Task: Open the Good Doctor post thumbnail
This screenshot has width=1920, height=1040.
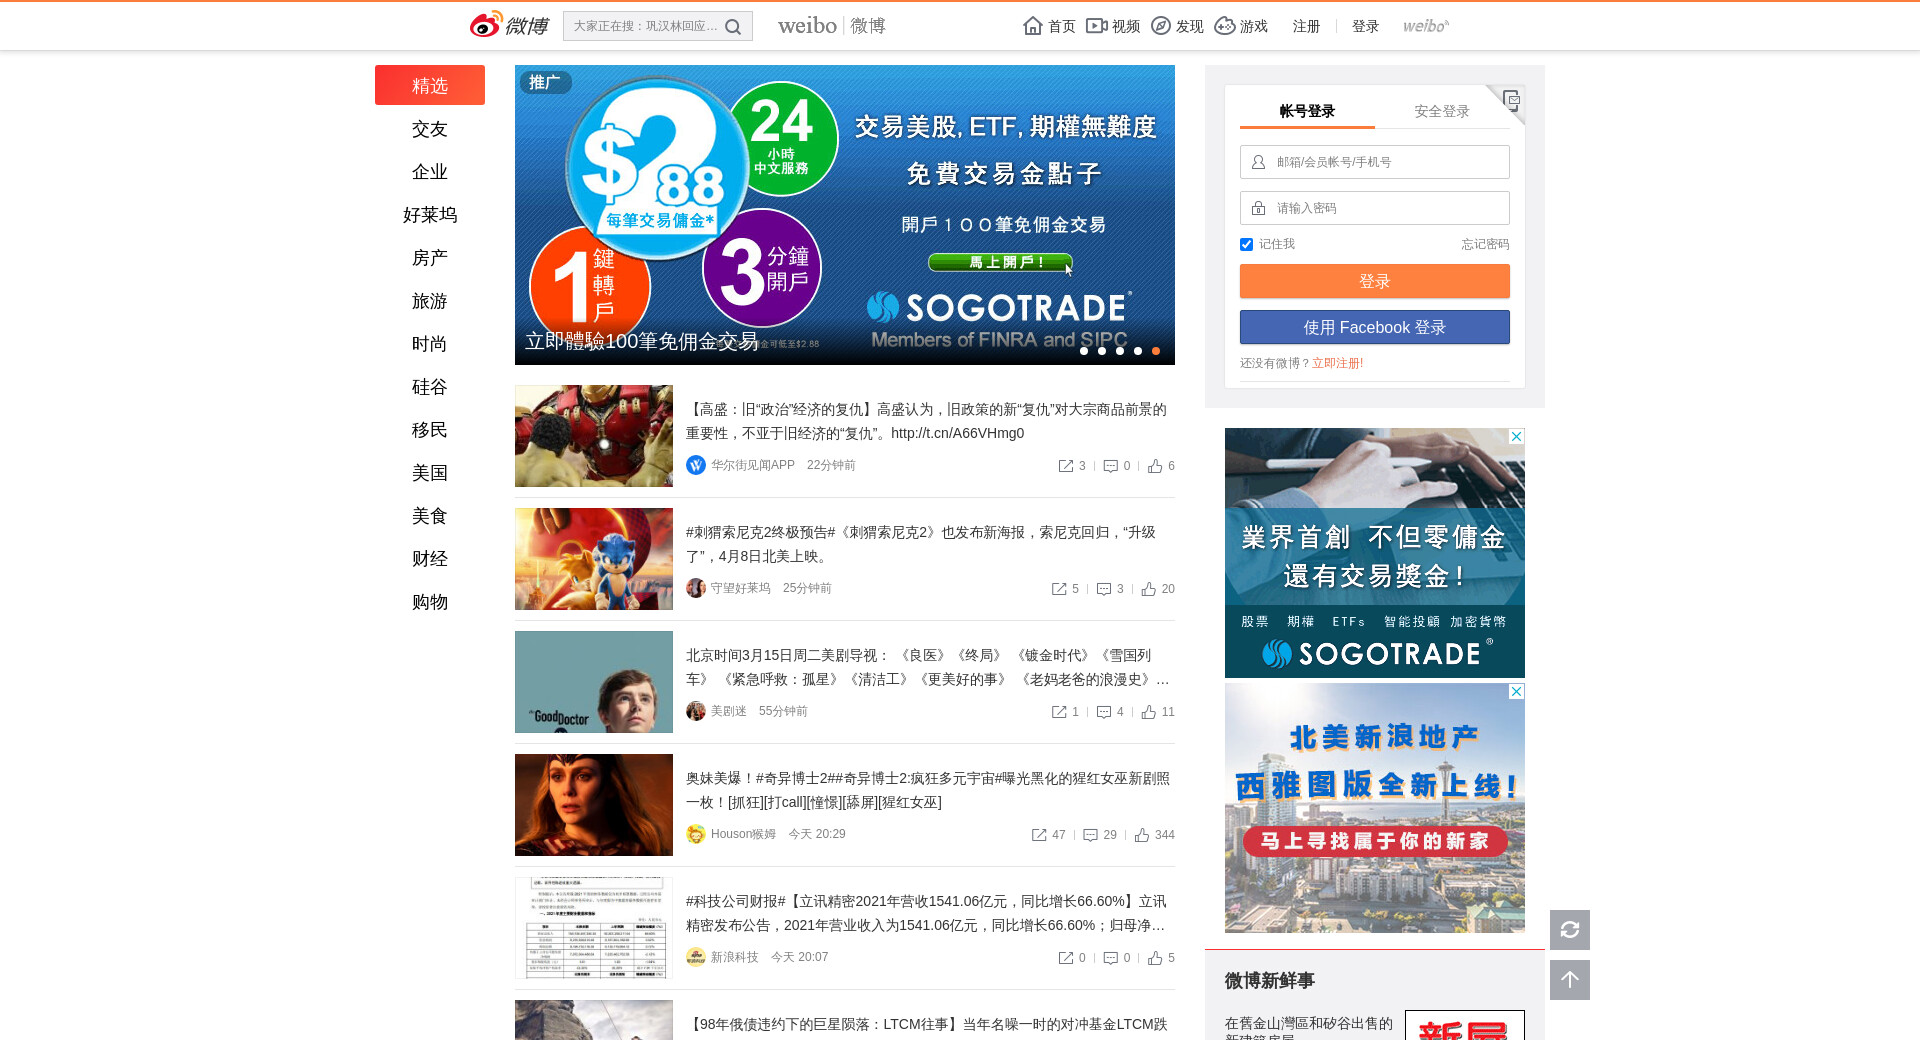Action: tap(594, 682)
